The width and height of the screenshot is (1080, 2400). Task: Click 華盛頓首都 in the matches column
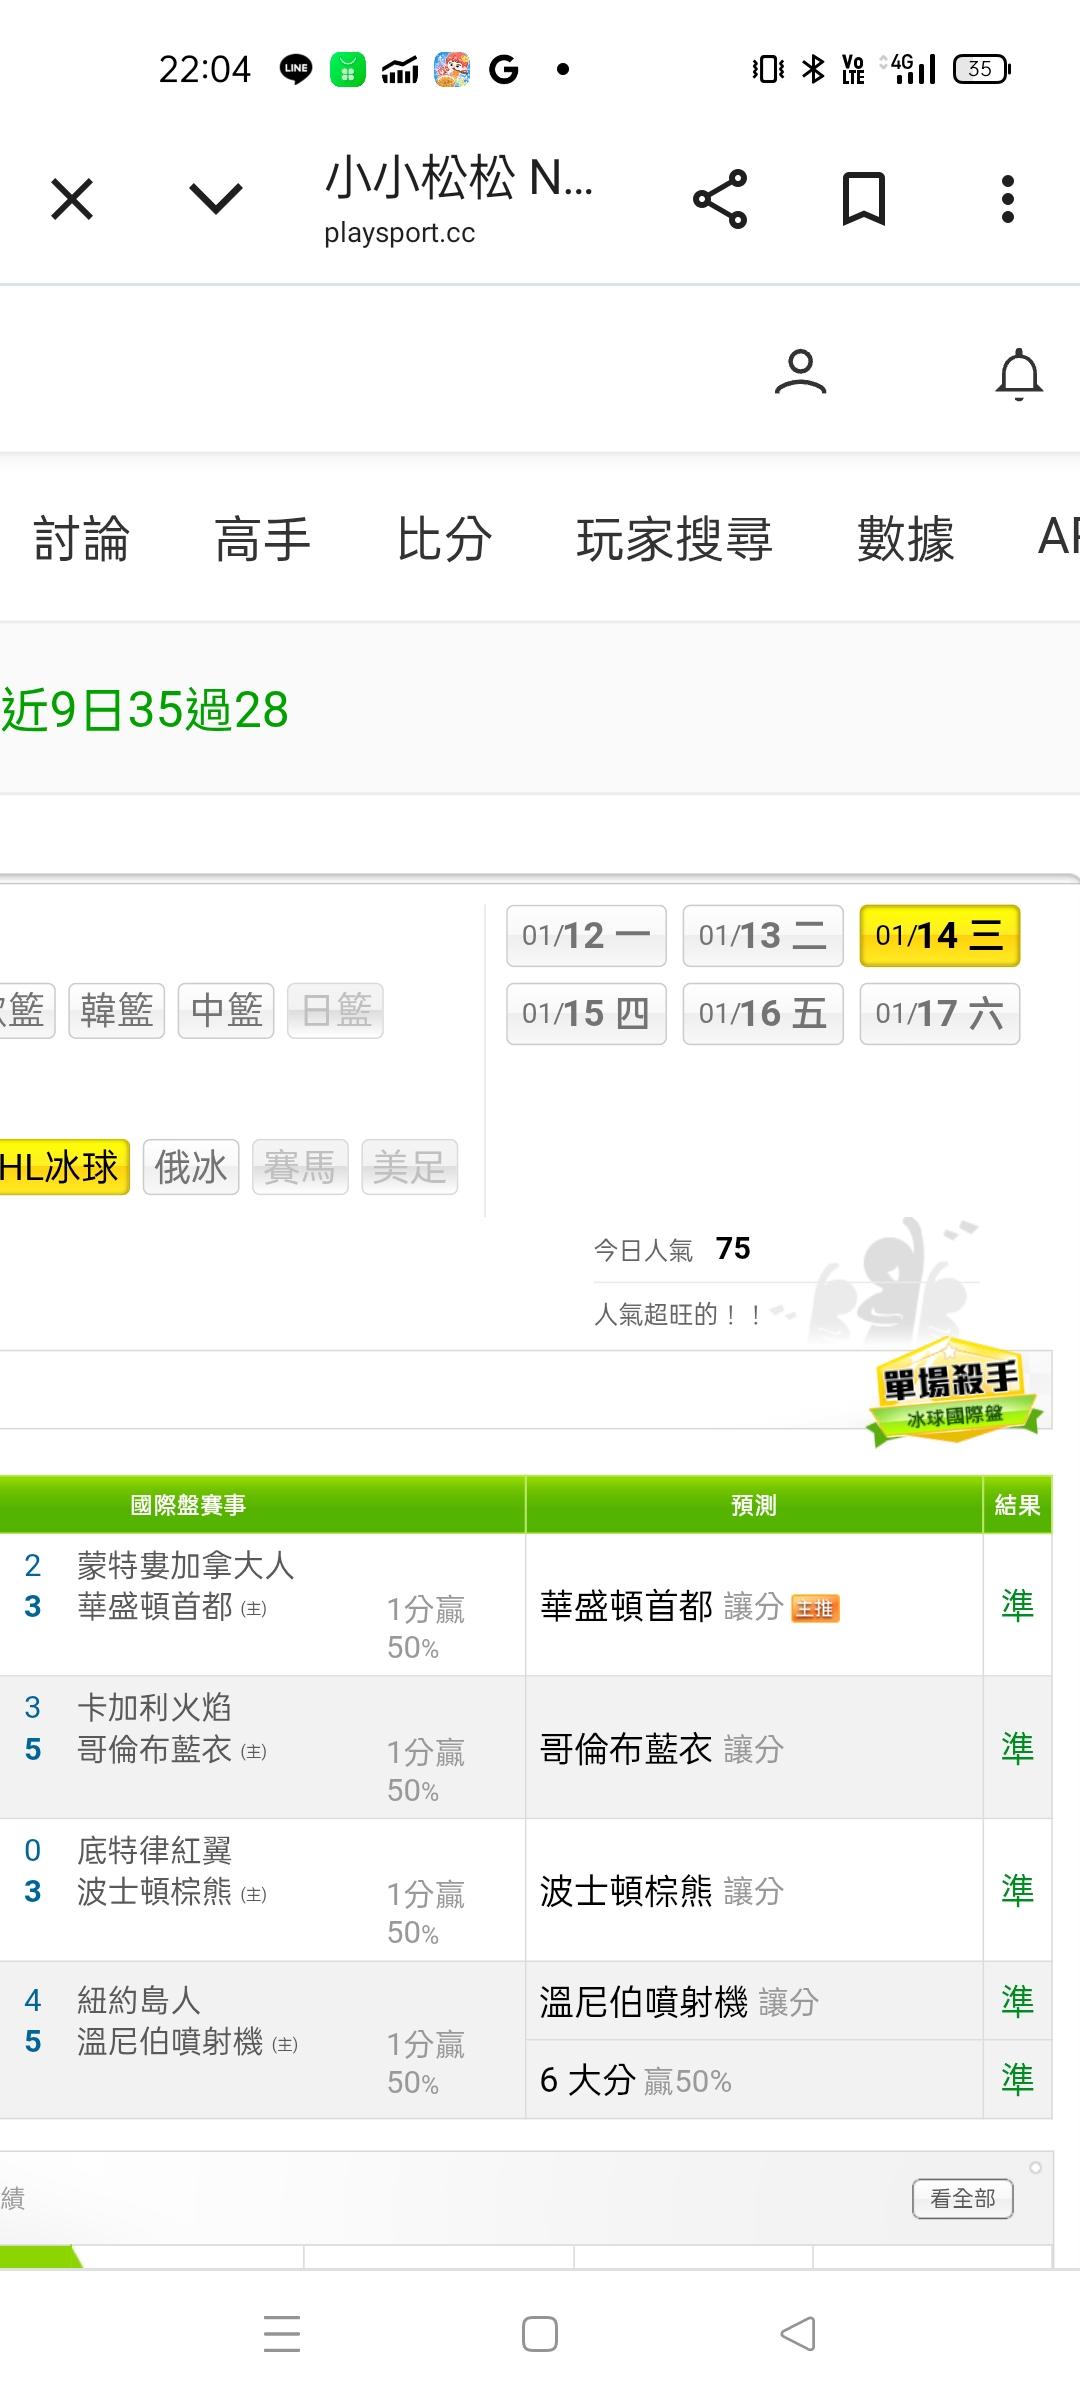tap(155, 1606)
